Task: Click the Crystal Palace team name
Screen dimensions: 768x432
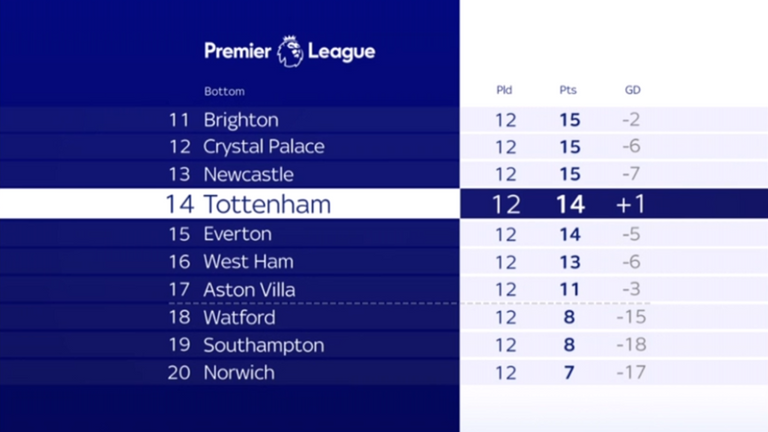Action: click(x=264, y=146)
